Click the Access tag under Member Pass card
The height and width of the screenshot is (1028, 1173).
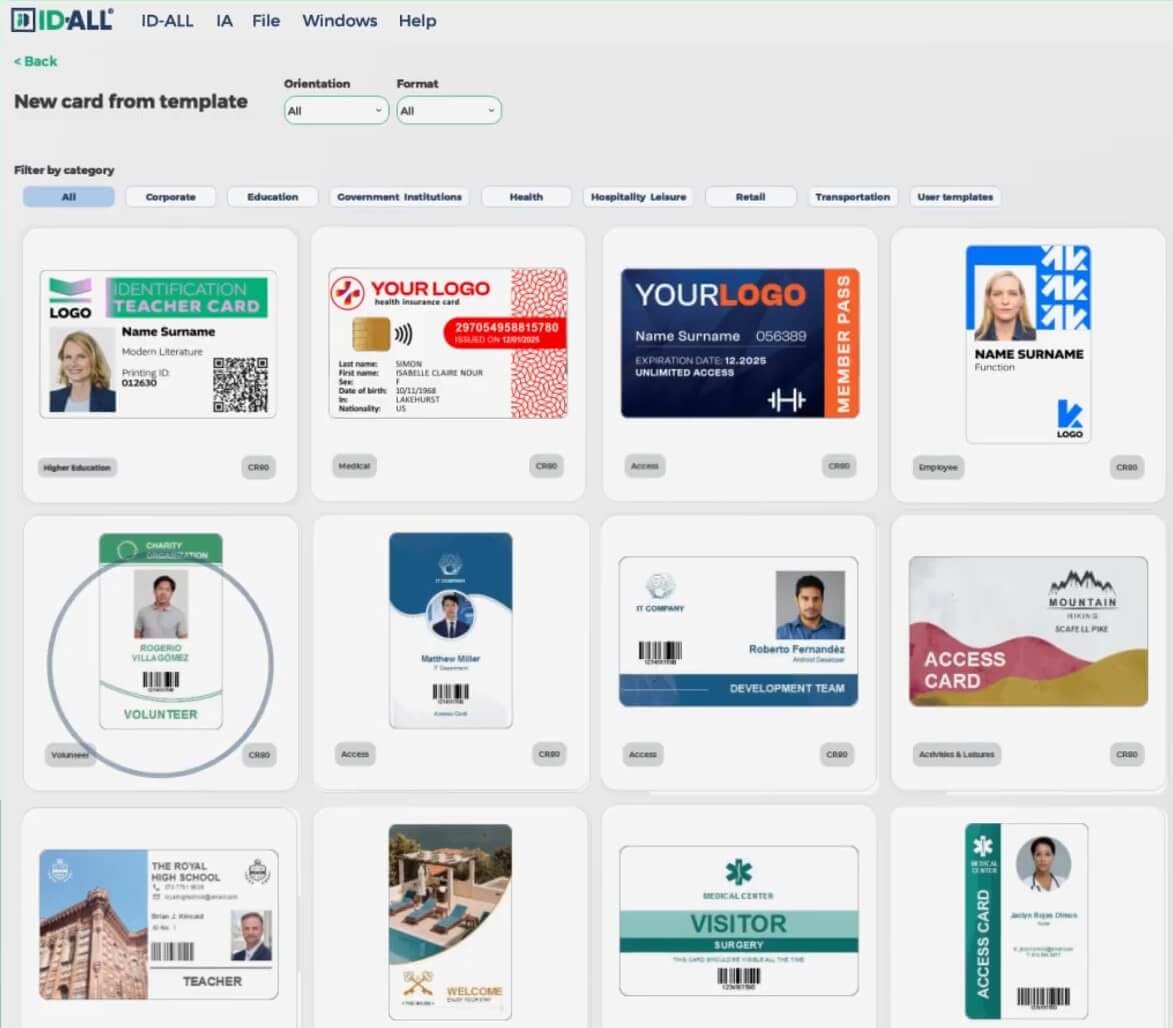pyautogui.click(x=644, y=466)
